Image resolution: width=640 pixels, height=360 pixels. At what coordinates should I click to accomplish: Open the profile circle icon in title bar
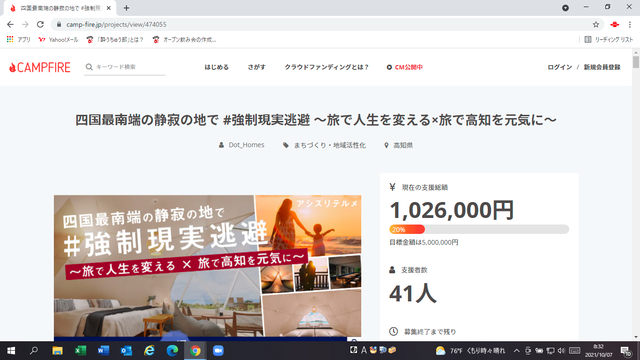565,8
